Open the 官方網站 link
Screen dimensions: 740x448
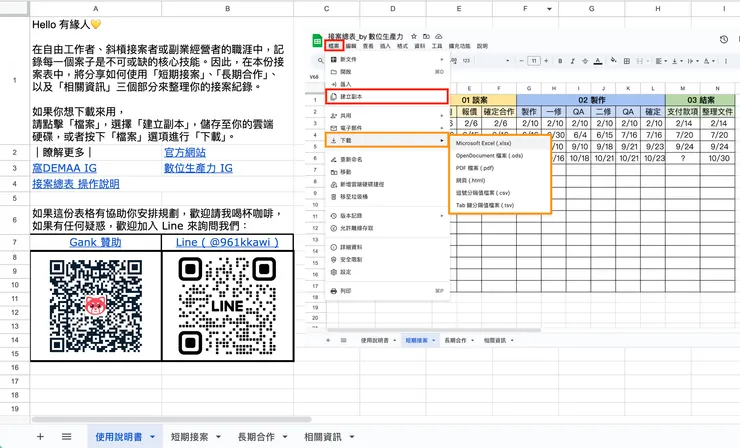pyautogui.click(x=185, y=152)
